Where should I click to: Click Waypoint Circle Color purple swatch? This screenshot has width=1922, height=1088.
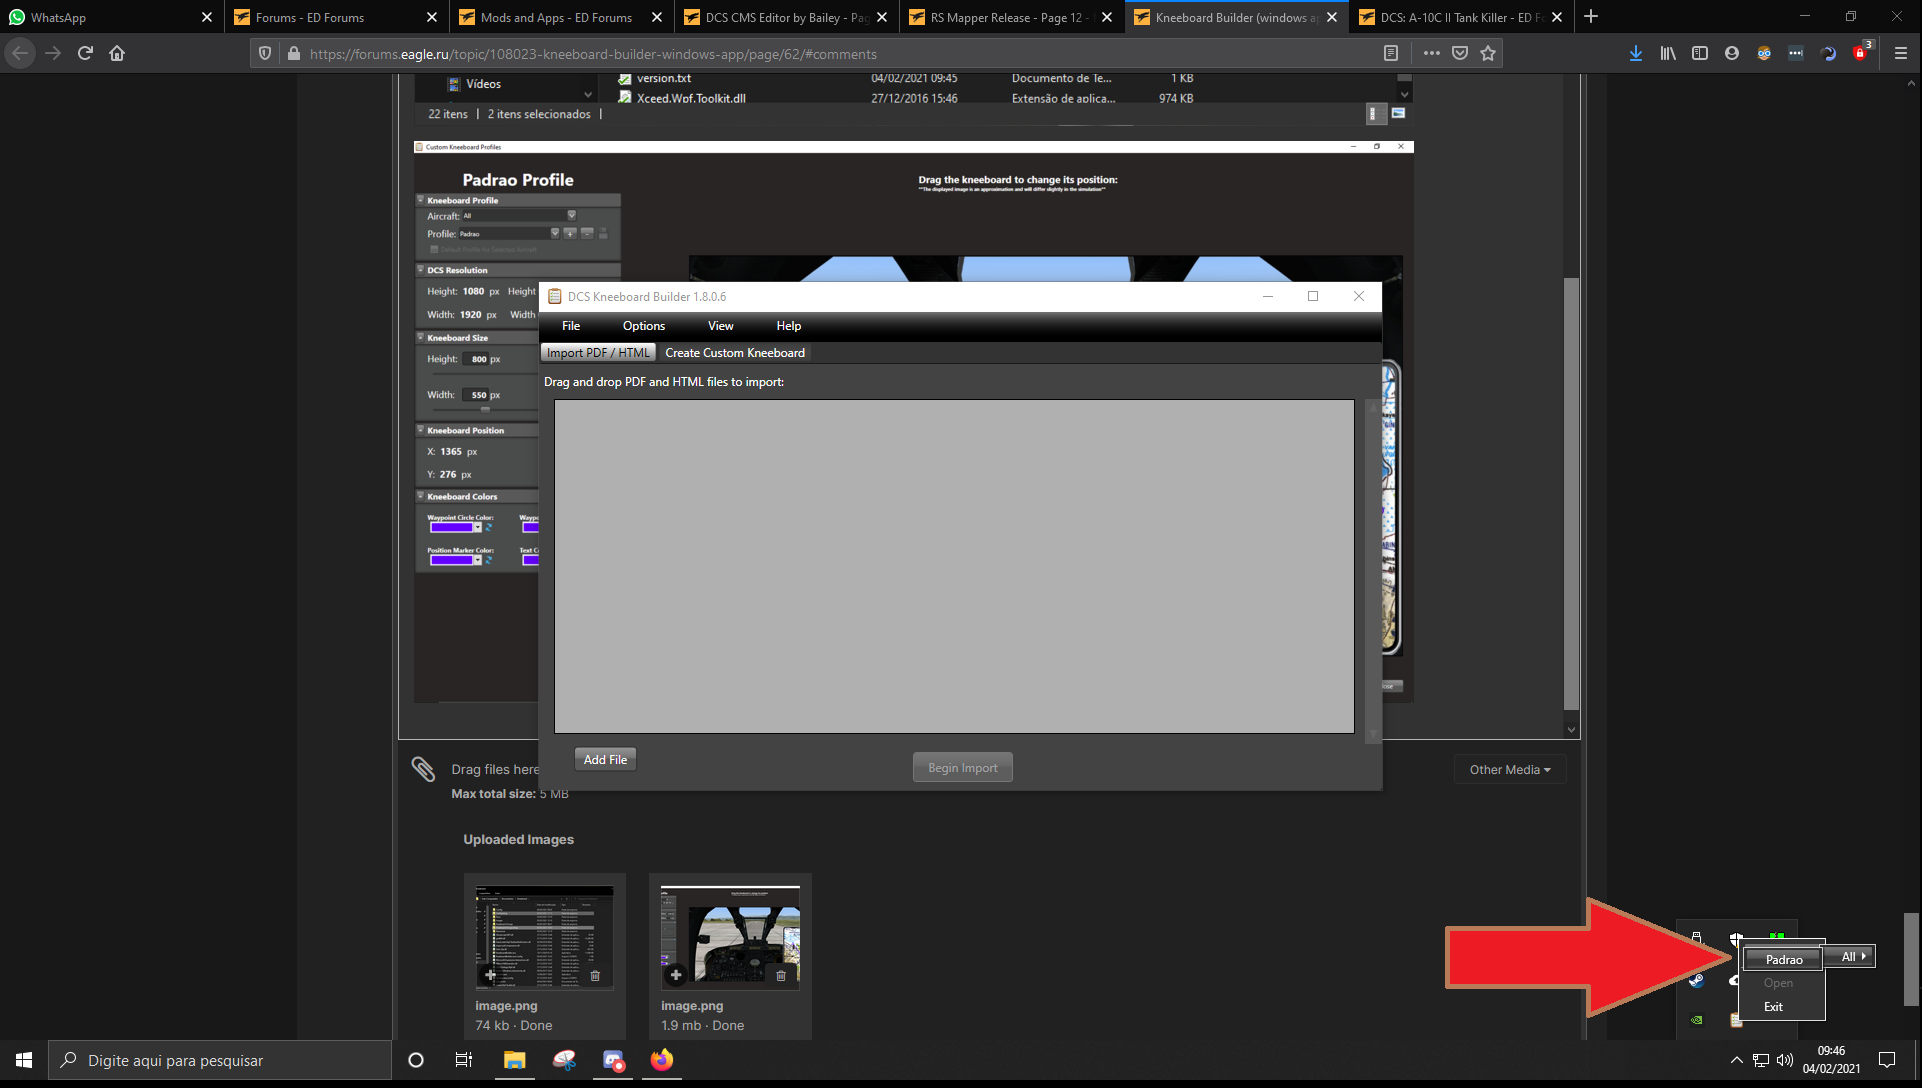pyautogui.click(x=450, y=527)
